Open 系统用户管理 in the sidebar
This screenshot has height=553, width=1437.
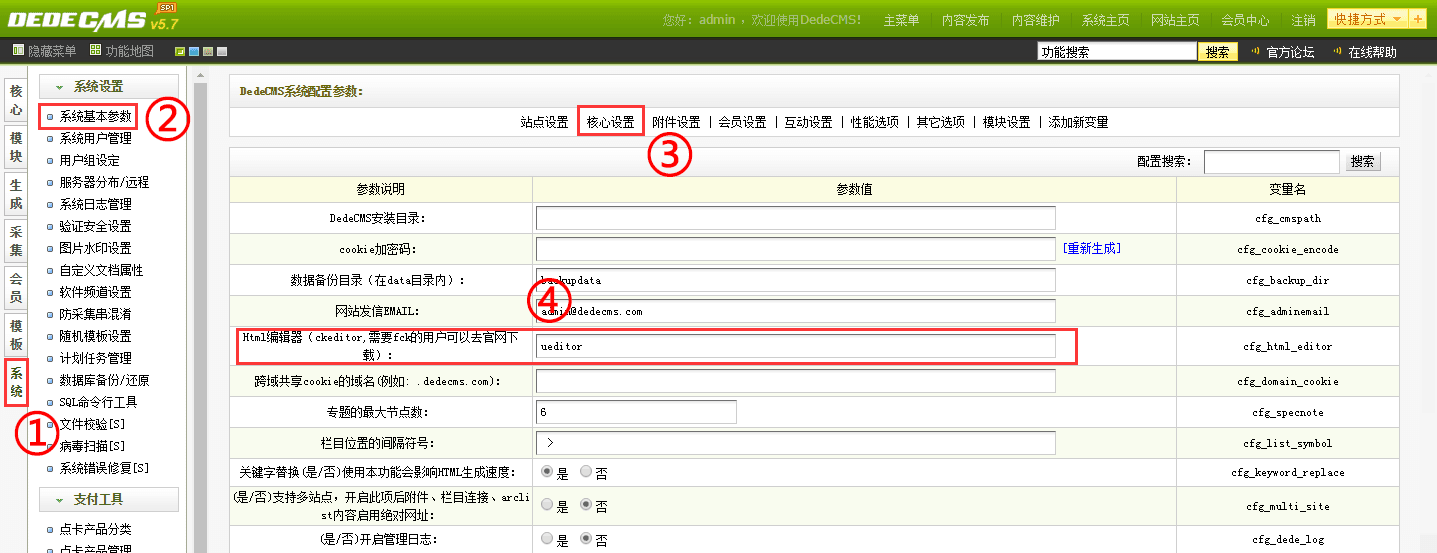(x=95, y=139)
